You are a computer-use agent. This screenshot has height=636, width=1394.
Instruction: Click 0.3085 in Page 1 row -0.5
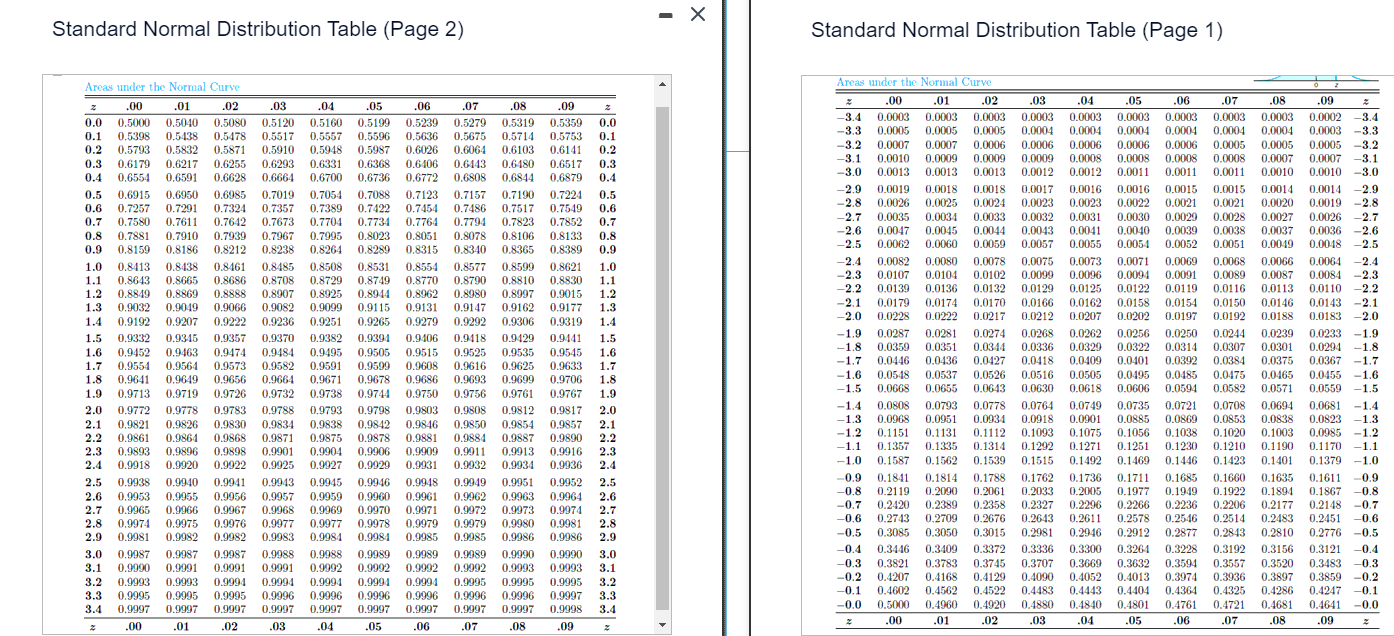pos(893,532)
